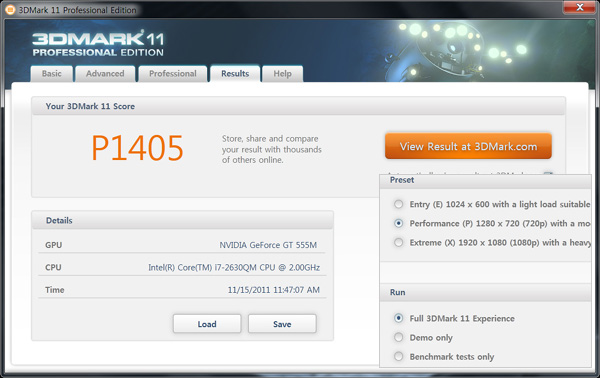
Task: Click the Load button
Action: pos(207,324)
